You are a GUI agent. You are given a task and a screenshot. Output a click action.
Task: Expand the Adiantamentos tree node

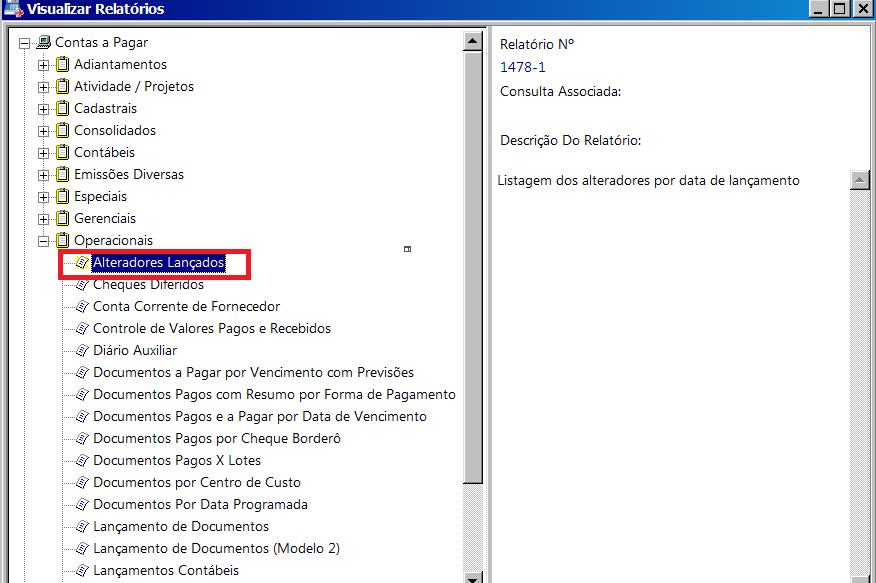[x=44, y=65]
